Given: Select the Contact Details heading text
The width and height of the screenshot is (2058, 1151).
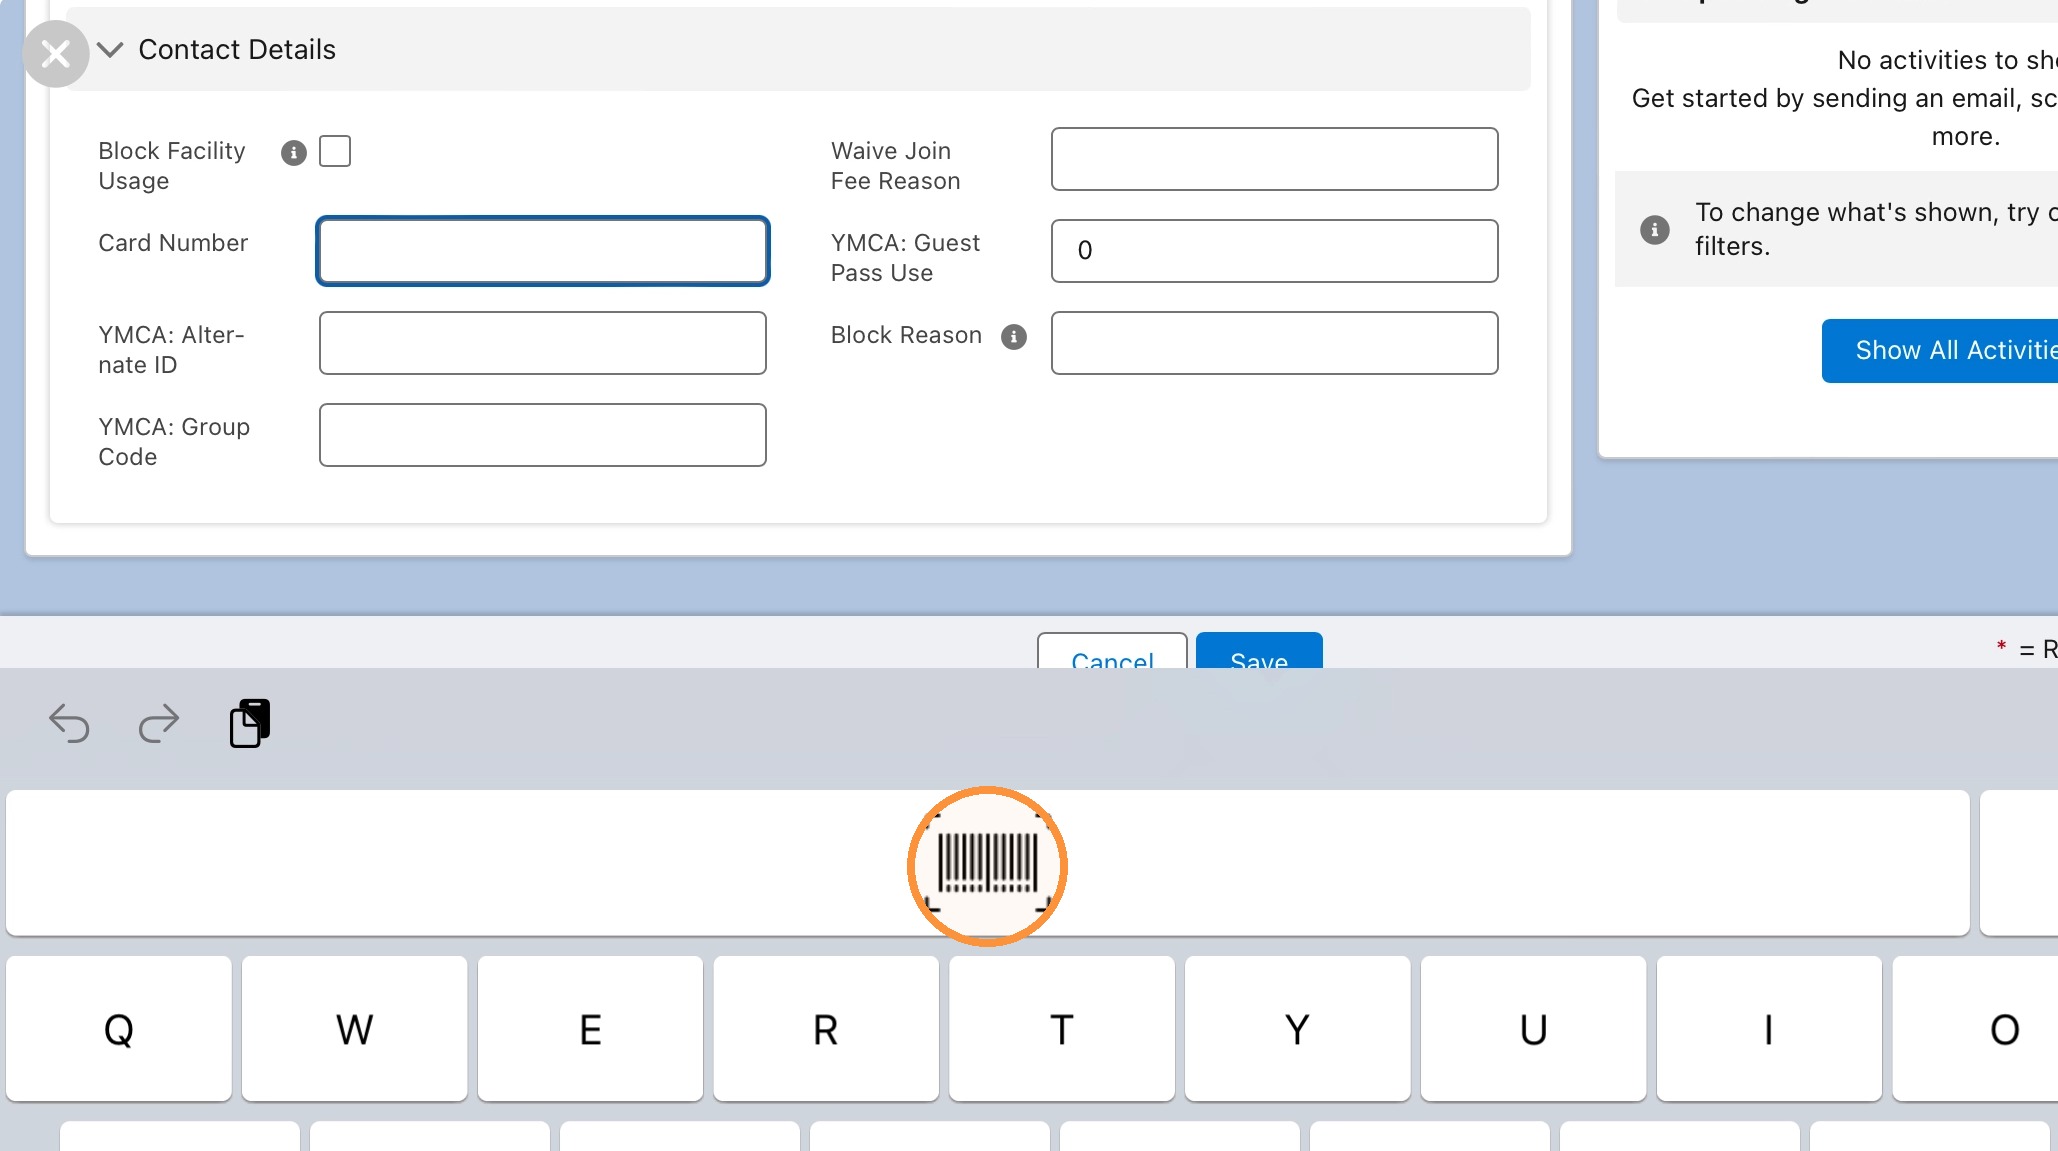Looking at the screenshot, I should (x=237, y=50).
